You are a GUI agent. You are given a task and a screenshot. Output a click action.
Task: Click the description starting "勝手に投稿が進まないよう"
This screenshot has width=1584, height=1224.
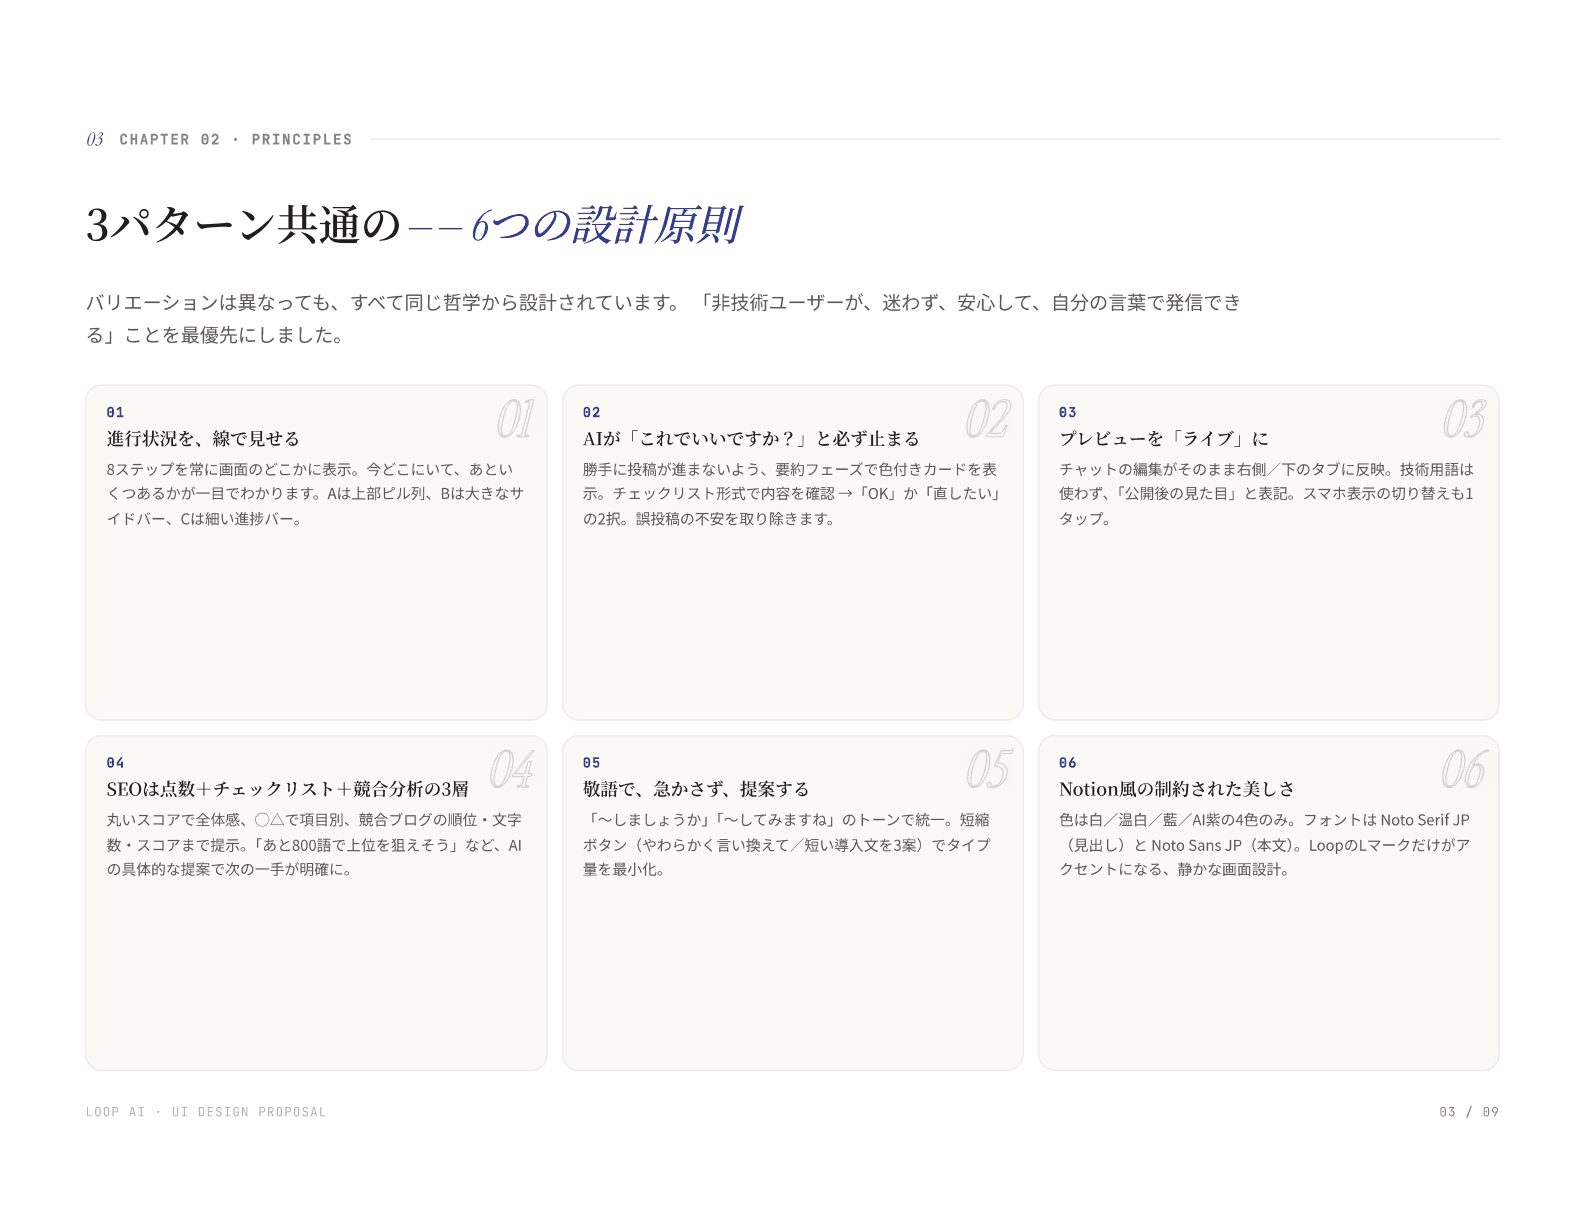click(x=792, y=494)
